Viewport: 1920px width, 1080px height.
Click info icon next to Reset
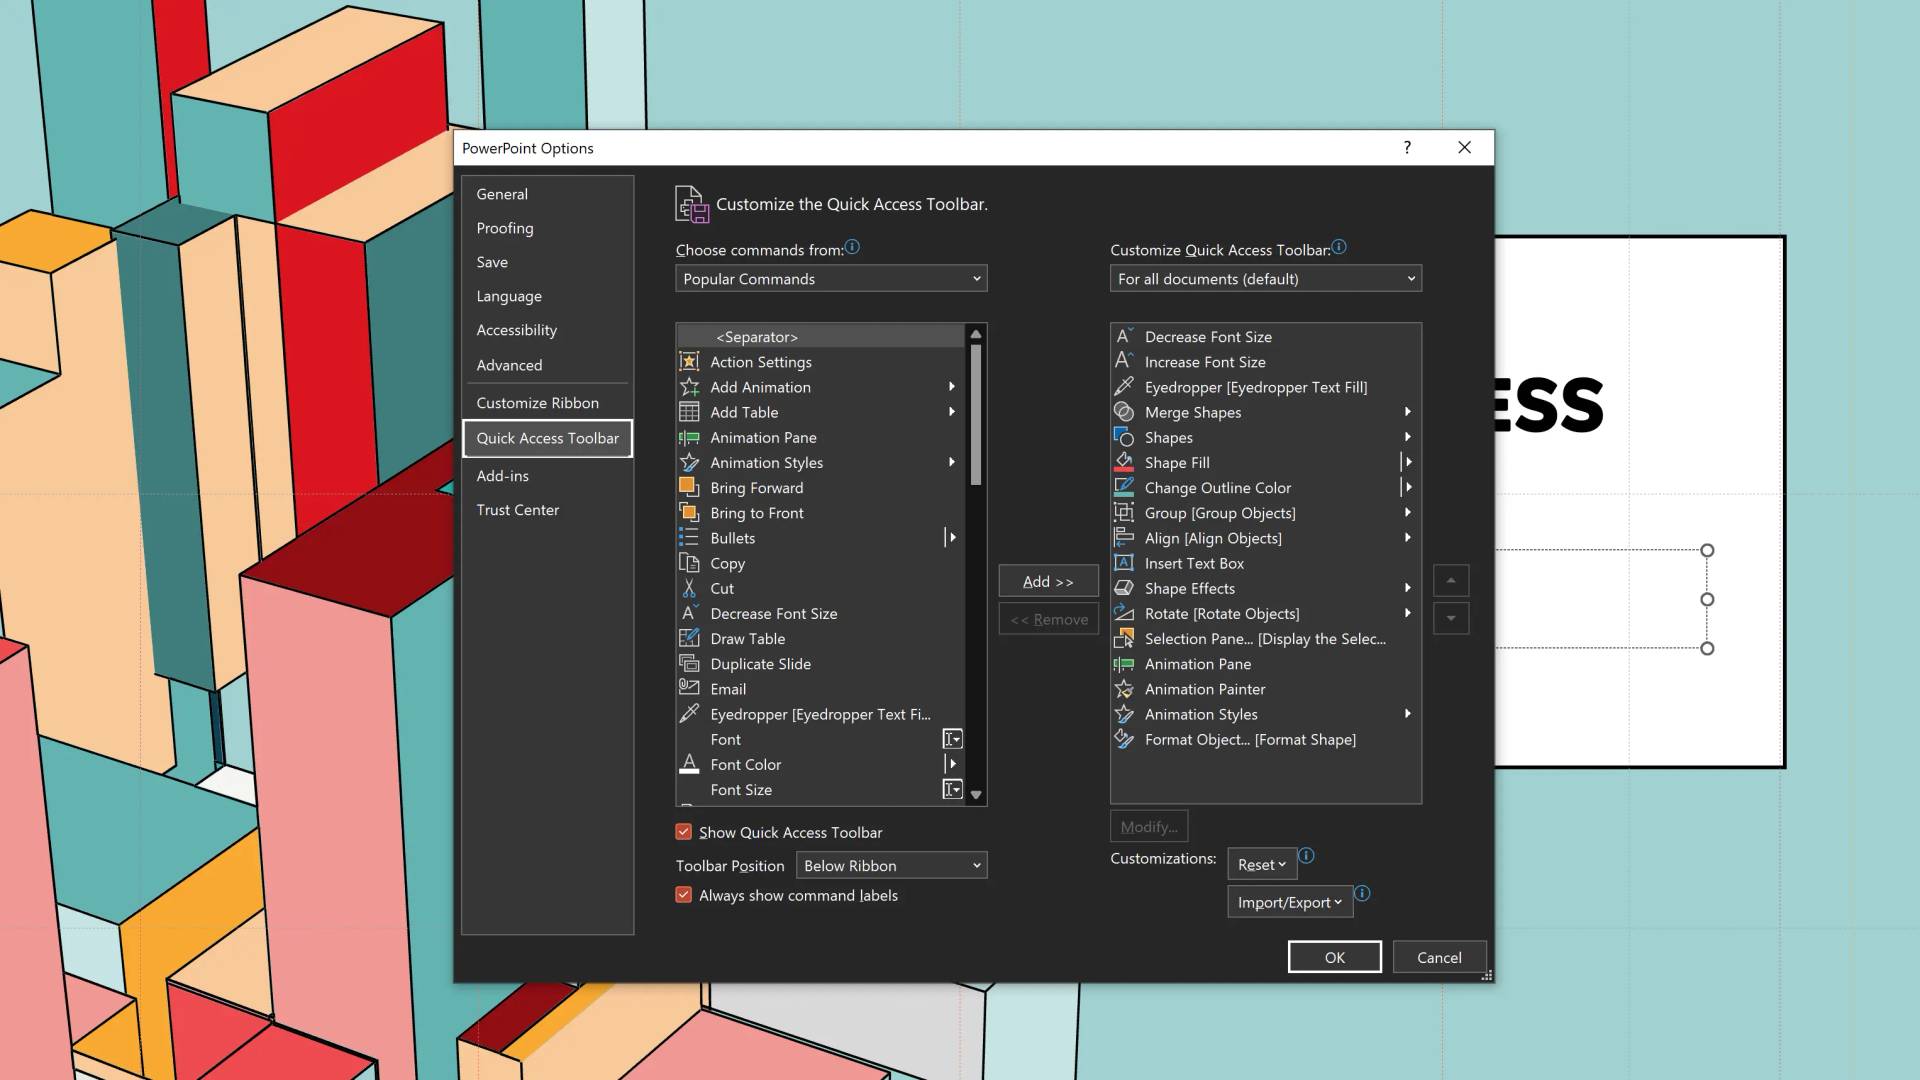[x=1306, y=856]
